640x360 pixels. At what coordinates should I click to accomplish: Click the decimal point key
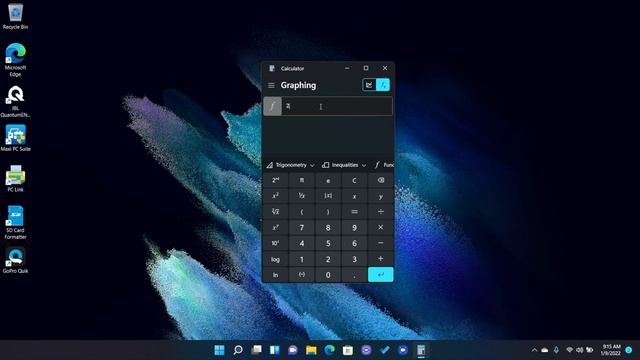tap(354, 275)
